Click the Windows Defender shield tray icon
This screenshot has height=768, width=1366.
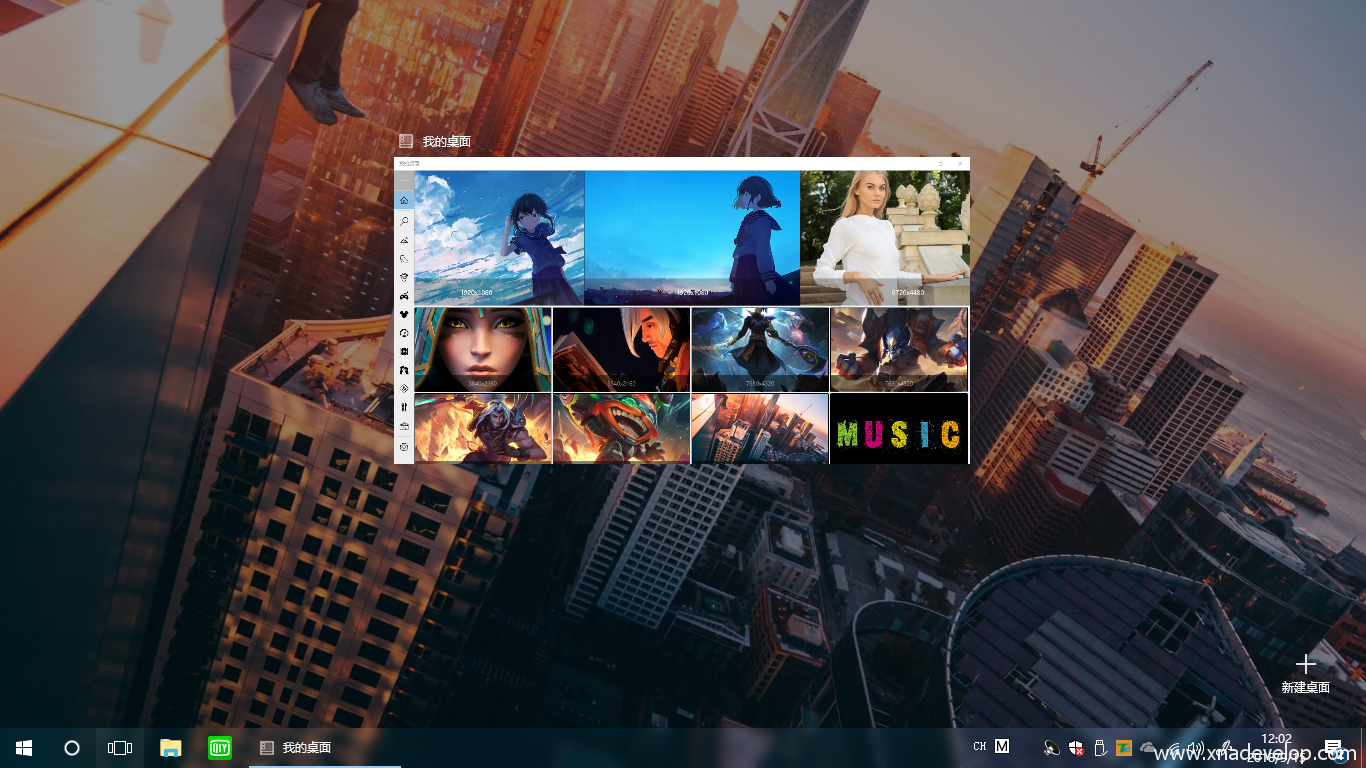tap(1076, 747)
